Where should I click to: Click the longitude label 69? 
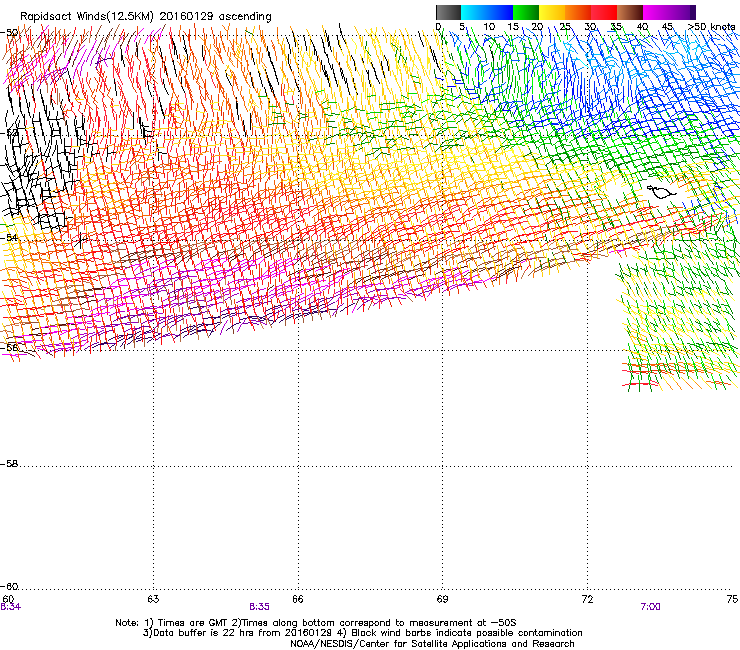(442, 599)
